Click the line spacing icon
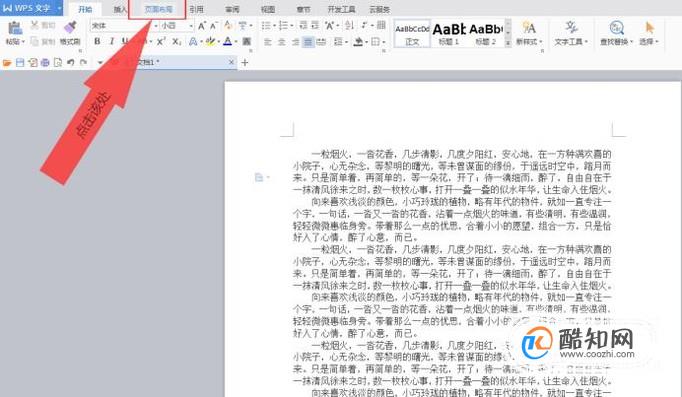This screenshot has height=397, width=682. [338, 42]
